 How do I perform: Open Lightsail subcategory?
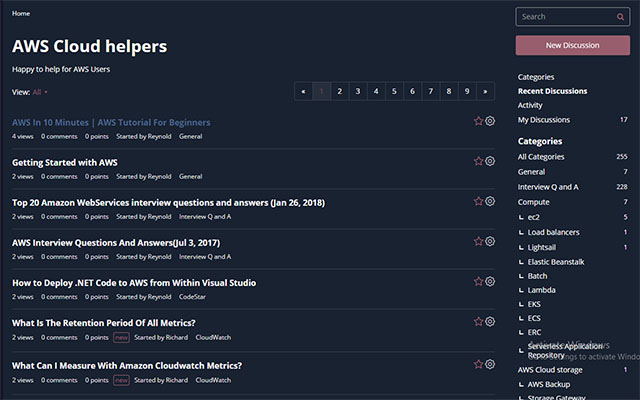pos(542,247)
